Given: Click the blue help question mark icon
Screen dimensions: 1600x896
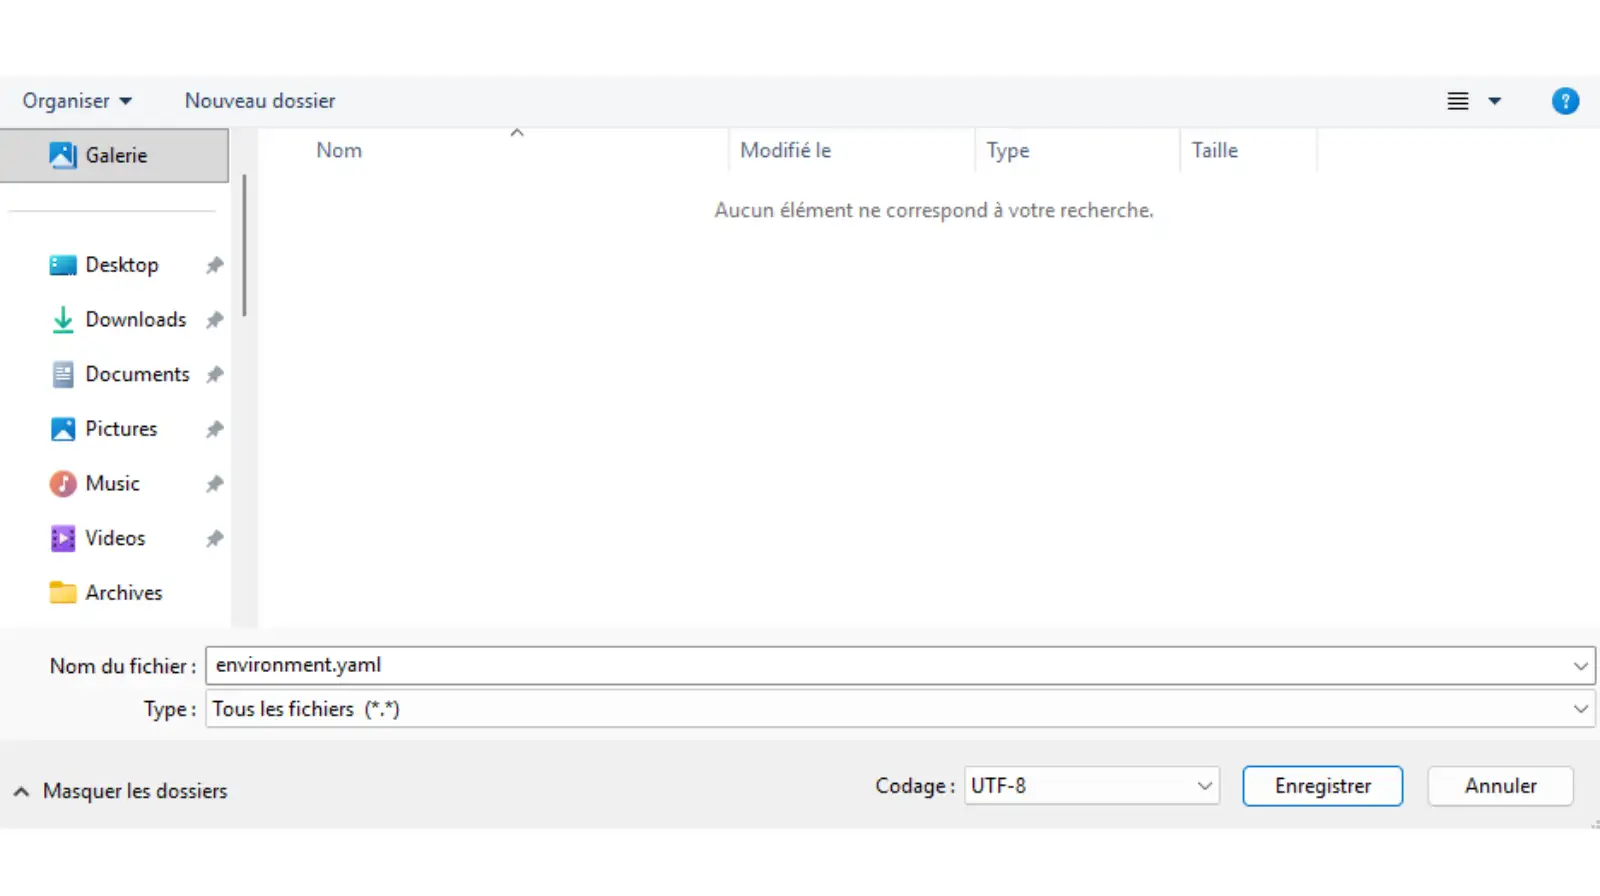Looking at the screenshot, I should coord(1564,101).
